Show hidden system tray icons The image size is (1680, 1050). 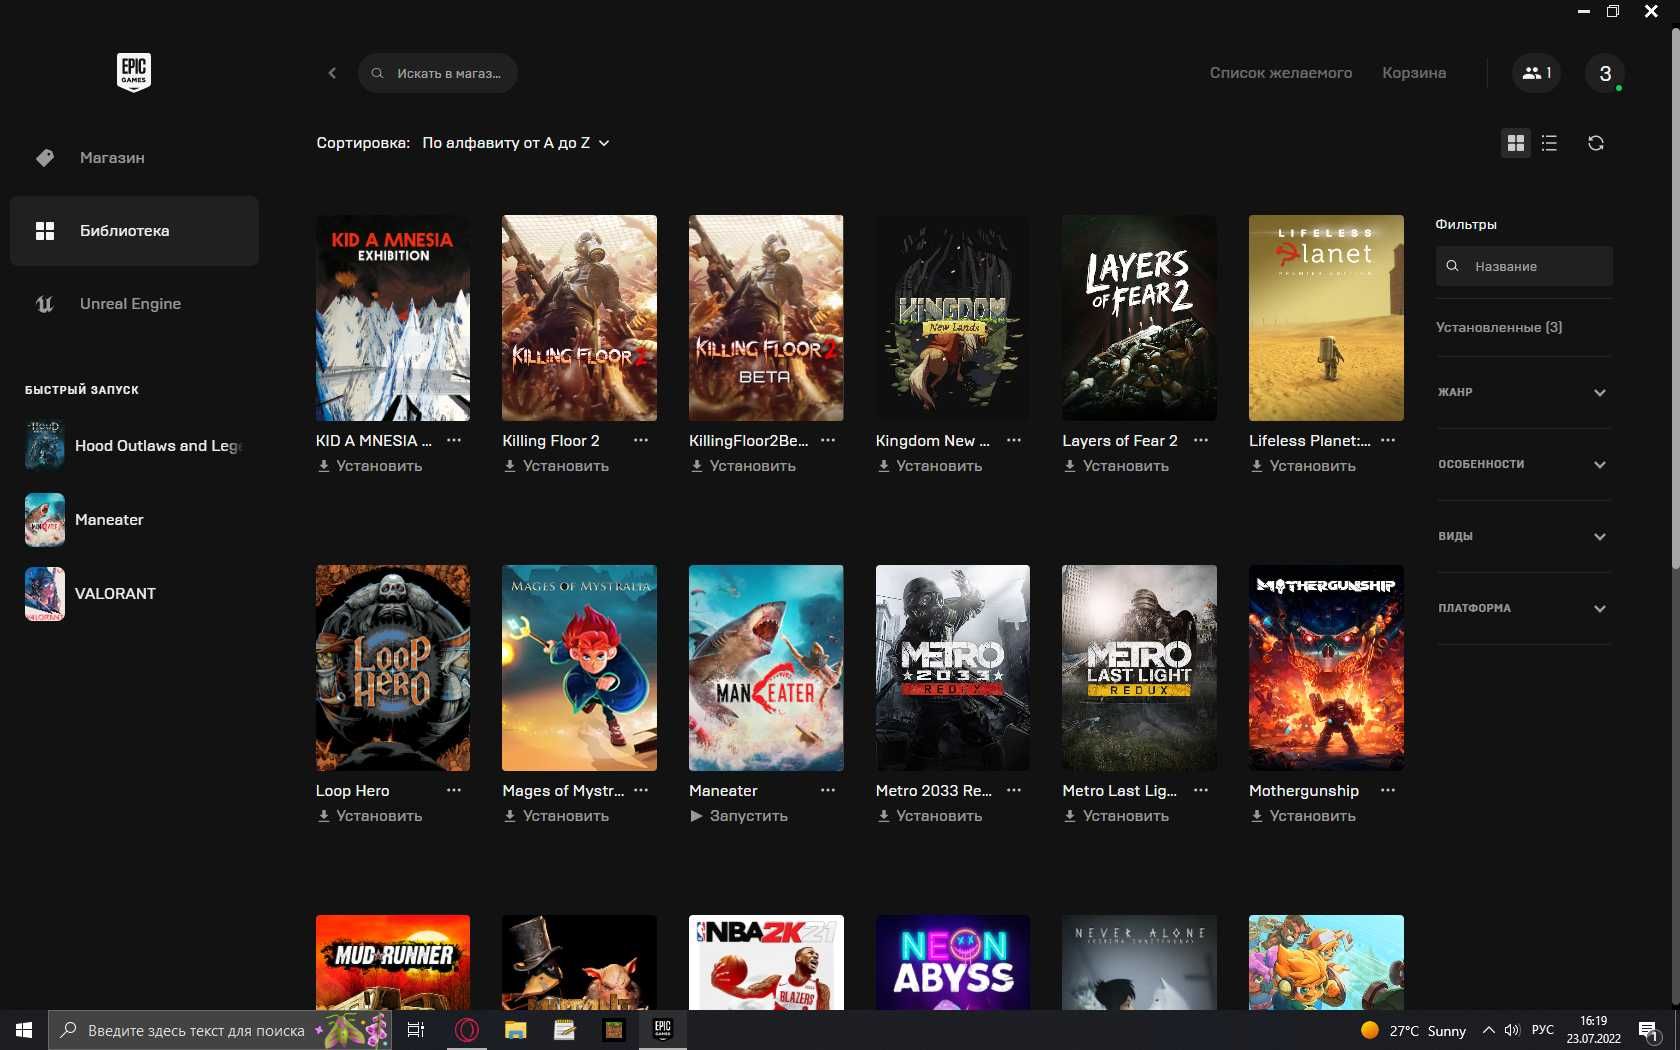(x=1488, y=1030)
